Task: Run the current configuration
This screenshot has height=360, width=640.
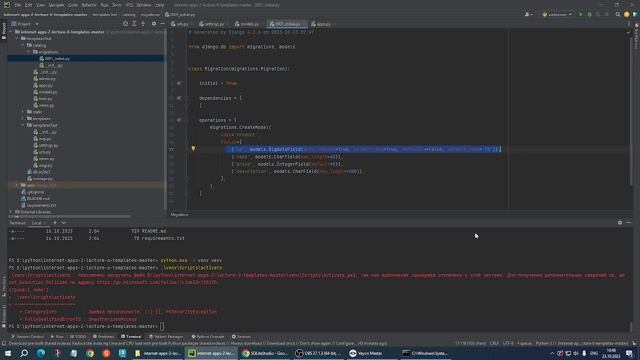Action: pyautogui.click(x=581, y=14)
